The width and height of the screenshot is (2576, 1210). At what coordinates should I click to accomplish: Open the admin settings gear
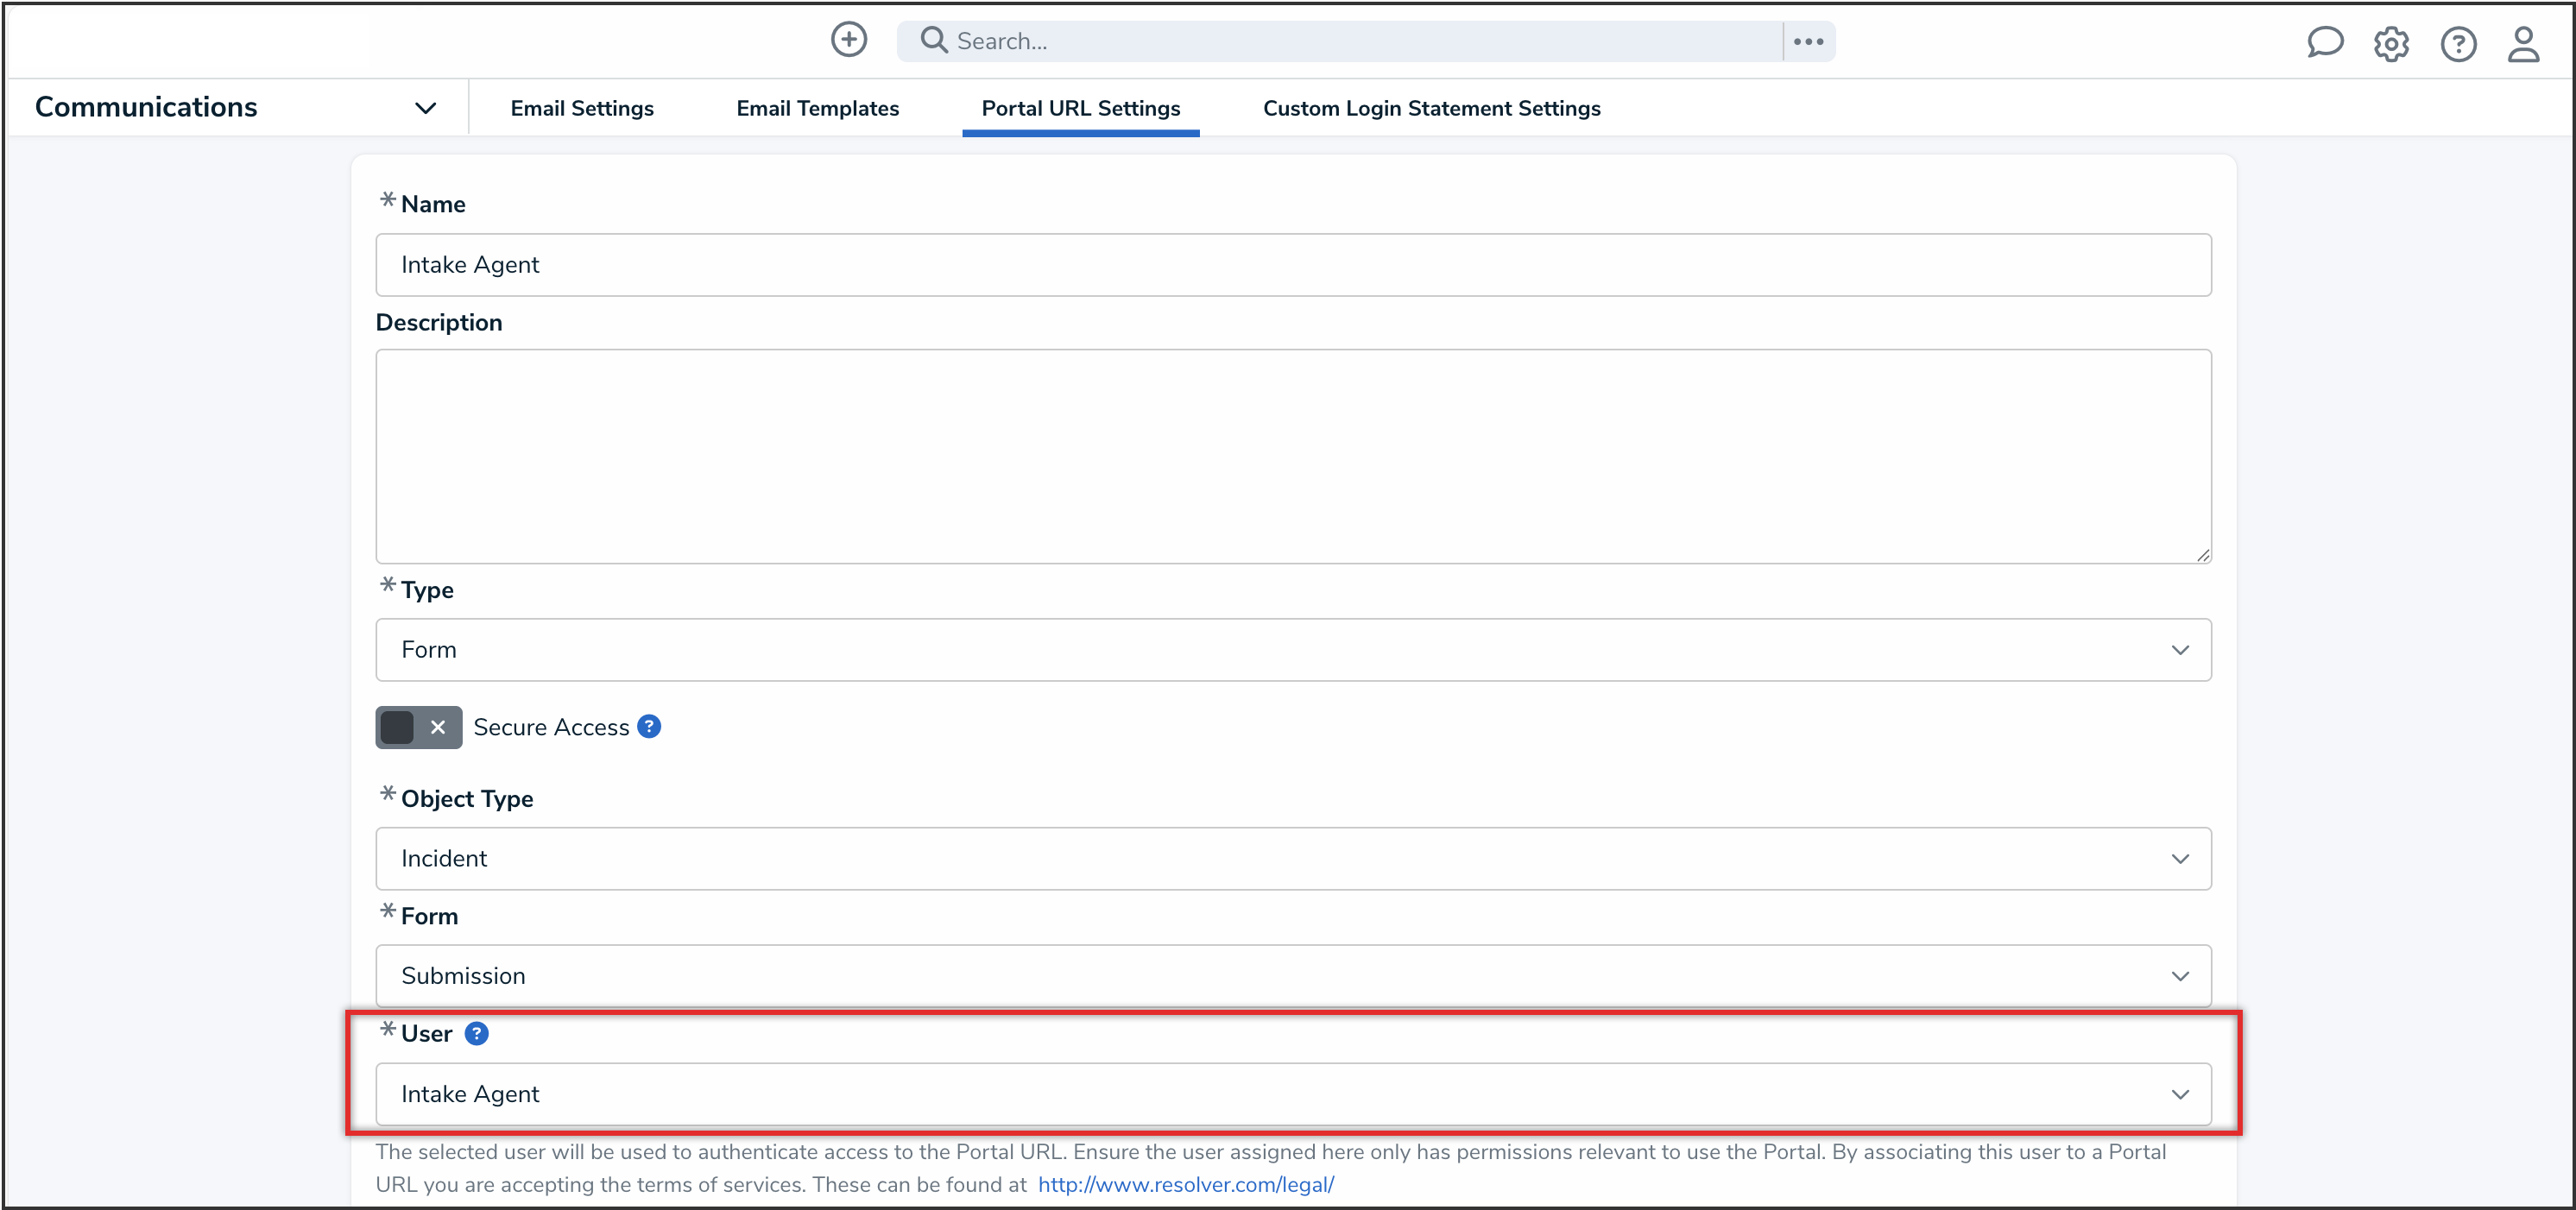(2391, 44)
